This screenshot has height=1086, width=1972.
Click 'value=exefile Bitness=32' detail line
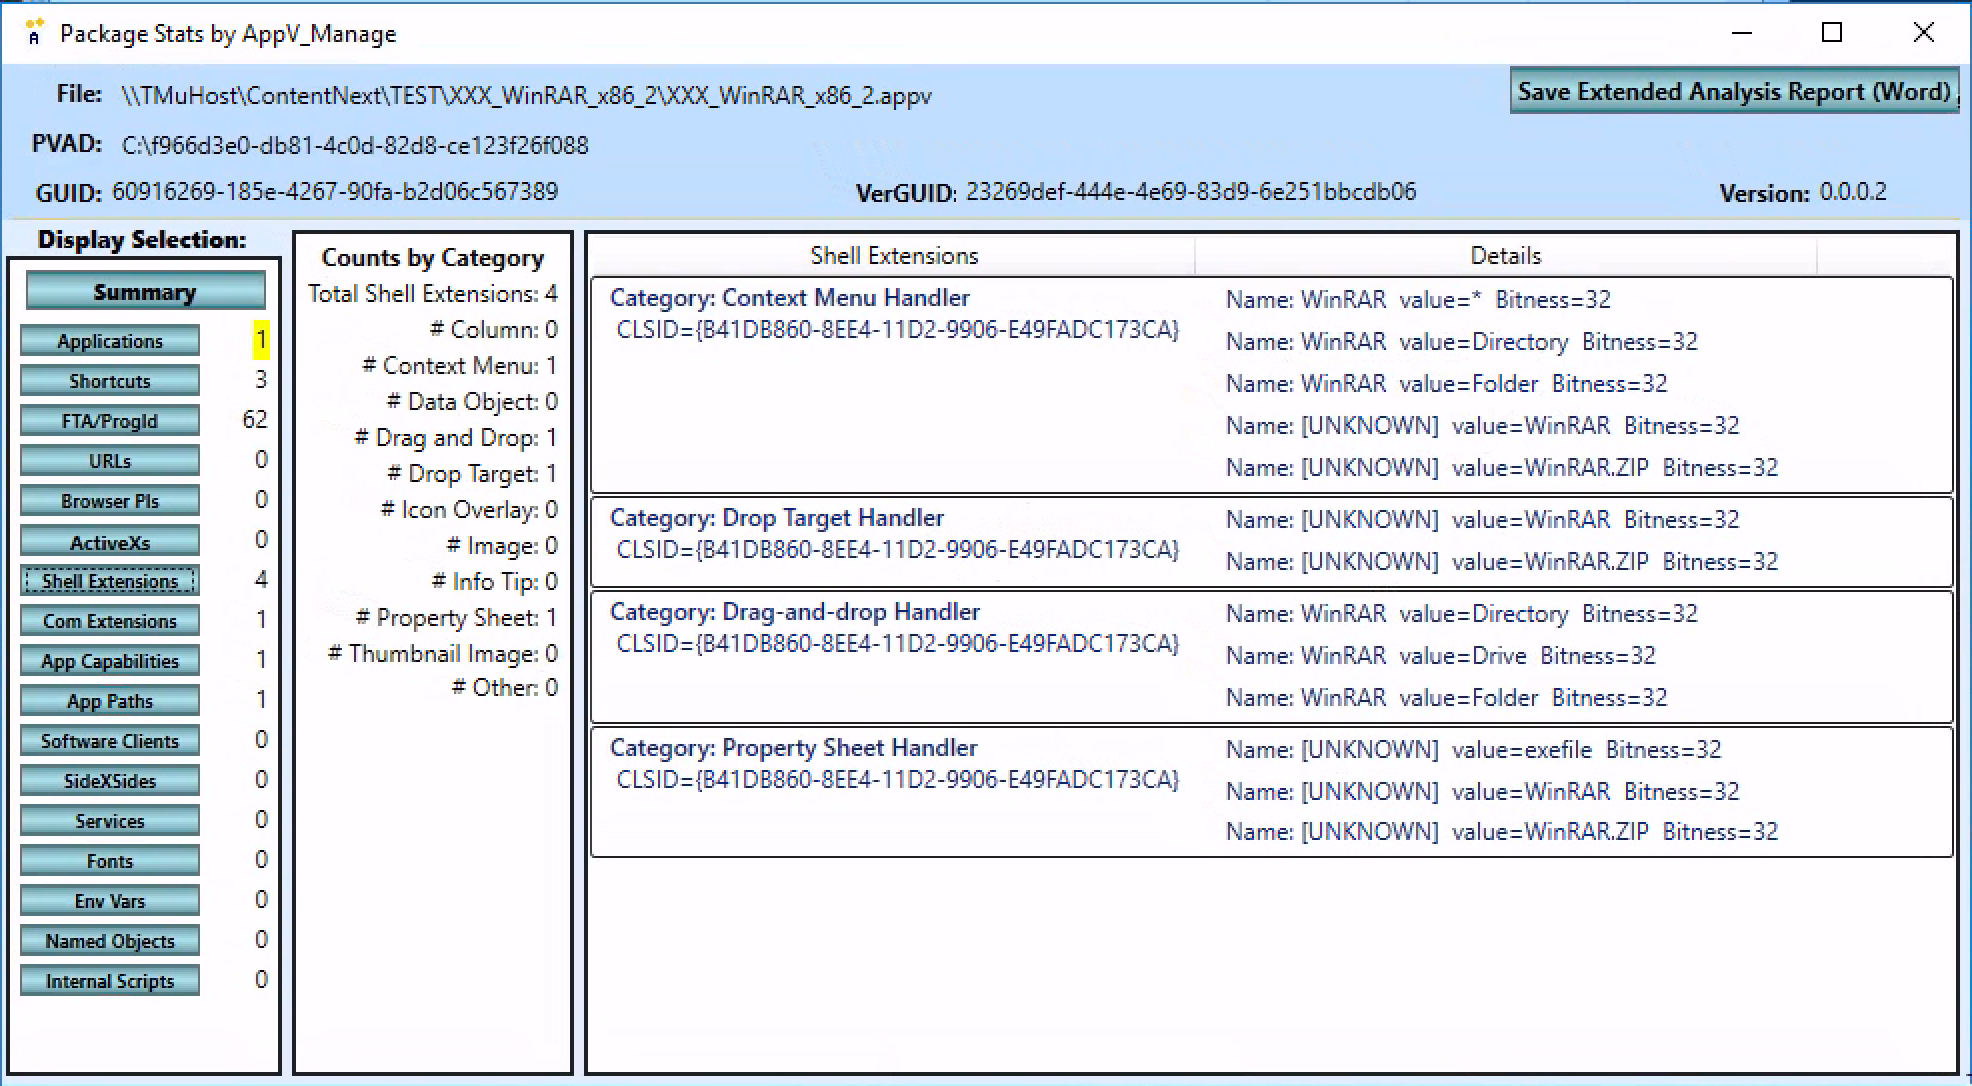click(1474, 750)
